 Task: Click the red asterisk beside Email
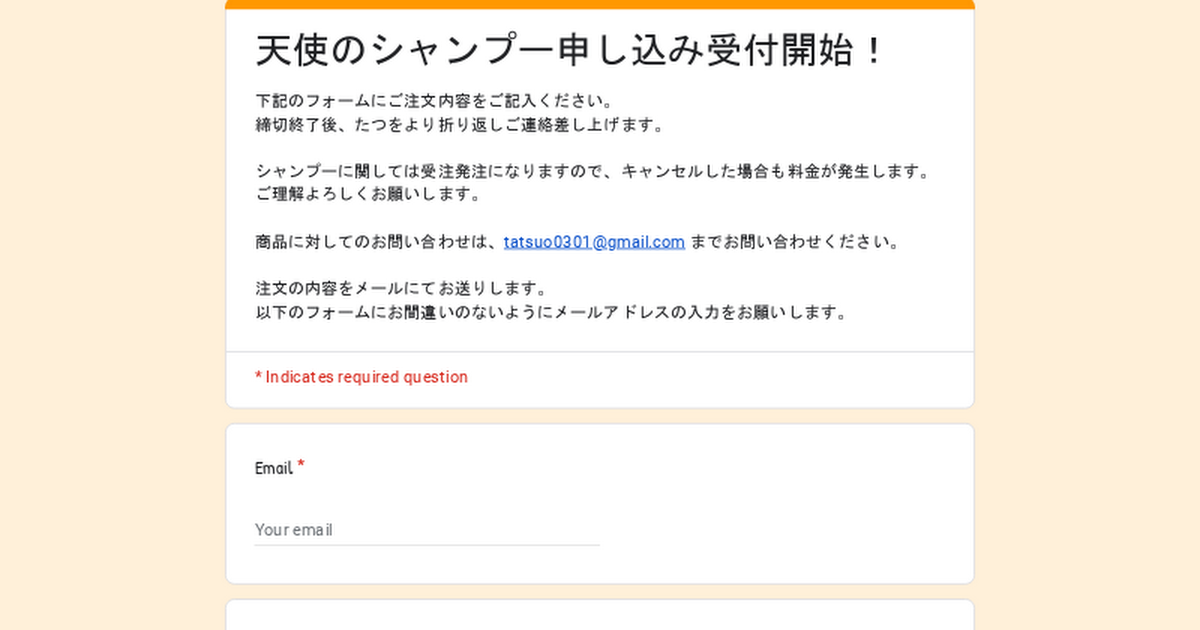301,465
